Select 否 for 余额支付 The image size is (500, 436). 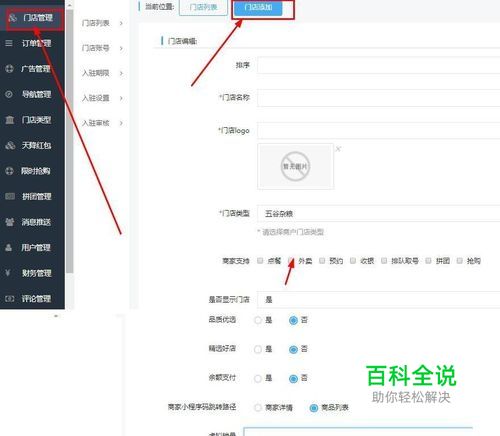[x=293, y=378]
